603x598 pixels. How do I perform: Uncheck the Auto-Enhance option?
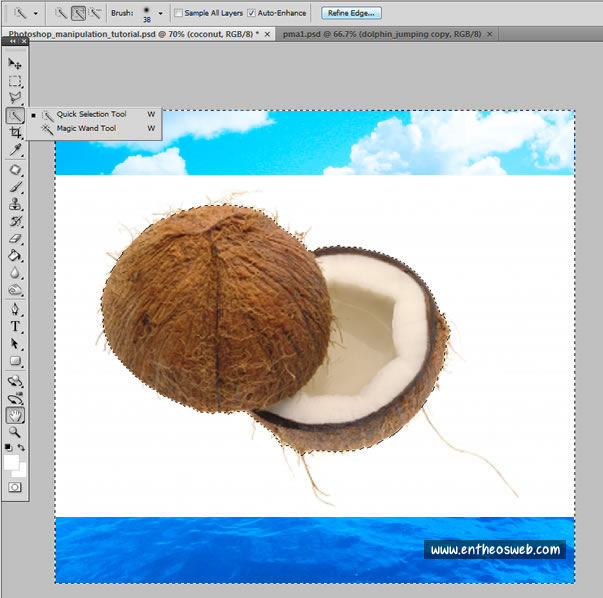tap(251, 13)
